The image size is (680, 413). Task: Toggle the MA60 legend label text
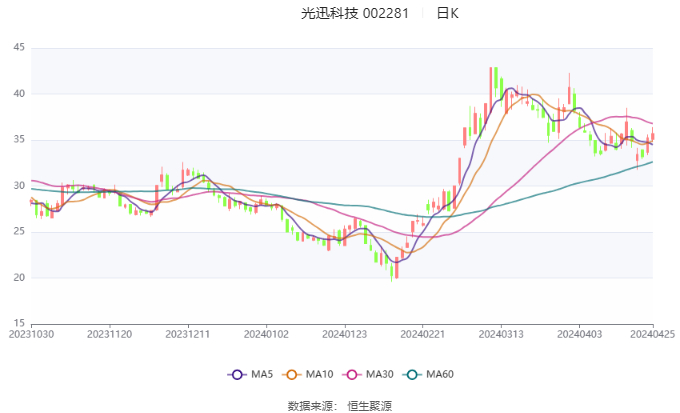coord(440,374)
